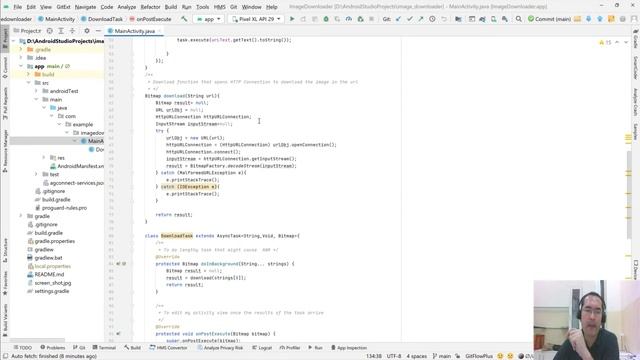Click Git commit checkmark icon
Viewport: 640px width, 360px height.
pyautogui.click(x=409, y=19)
